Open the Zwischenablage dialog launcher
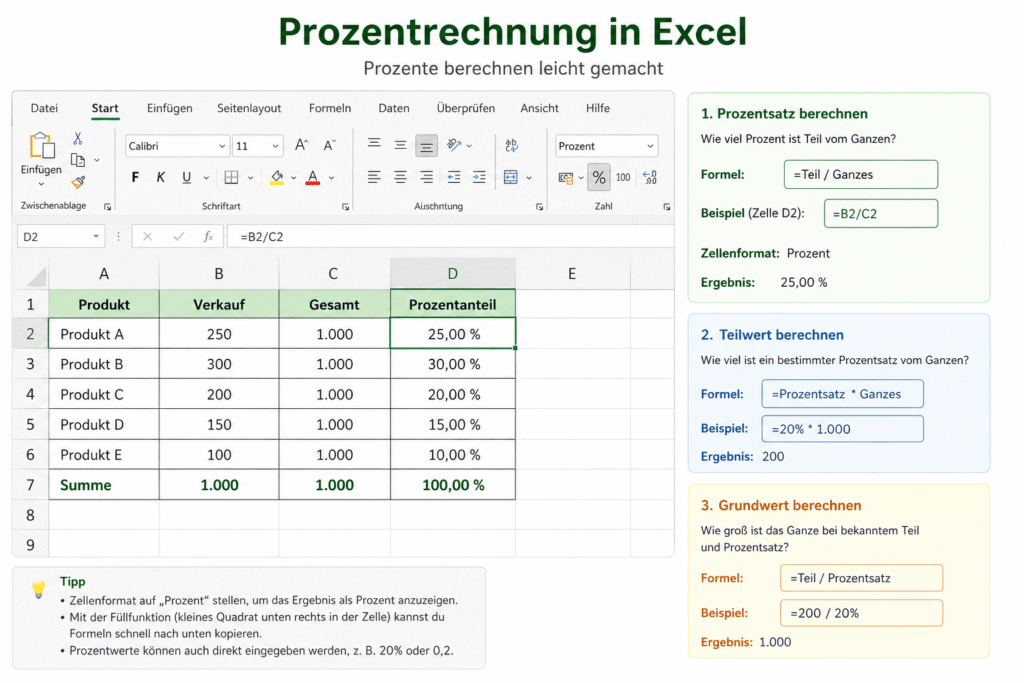 click(108, 207)
